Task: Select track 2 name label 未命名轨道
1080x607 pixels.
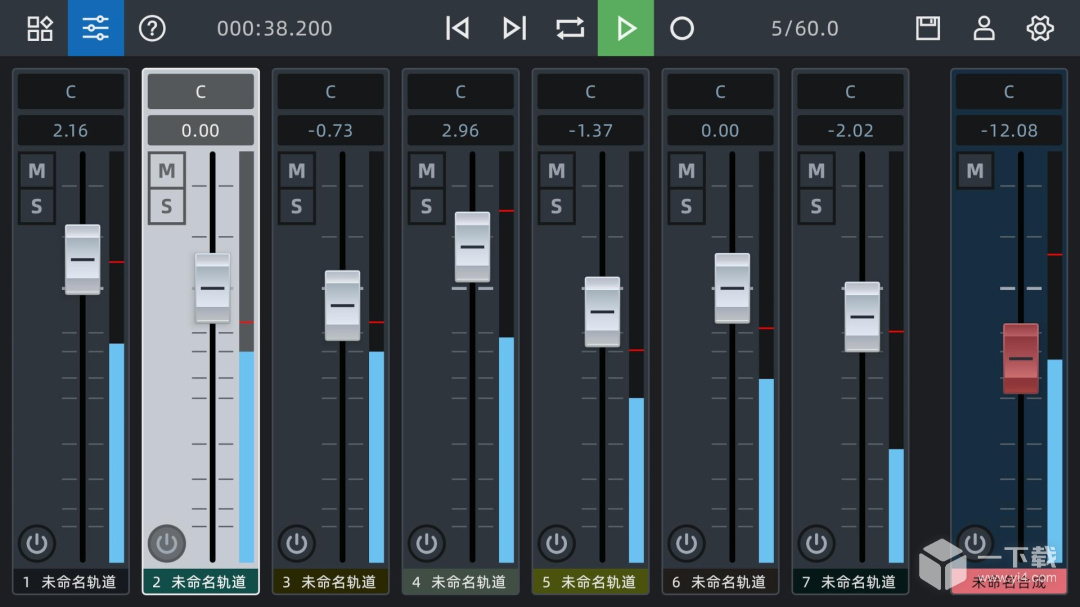Action: click(209, 582)
